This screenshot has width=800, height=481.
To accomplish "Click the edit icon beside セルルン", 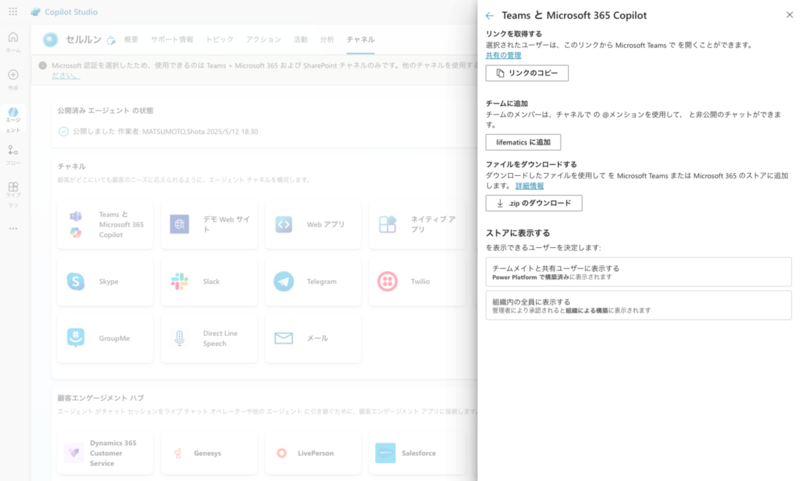I will (x=111, y=40).
